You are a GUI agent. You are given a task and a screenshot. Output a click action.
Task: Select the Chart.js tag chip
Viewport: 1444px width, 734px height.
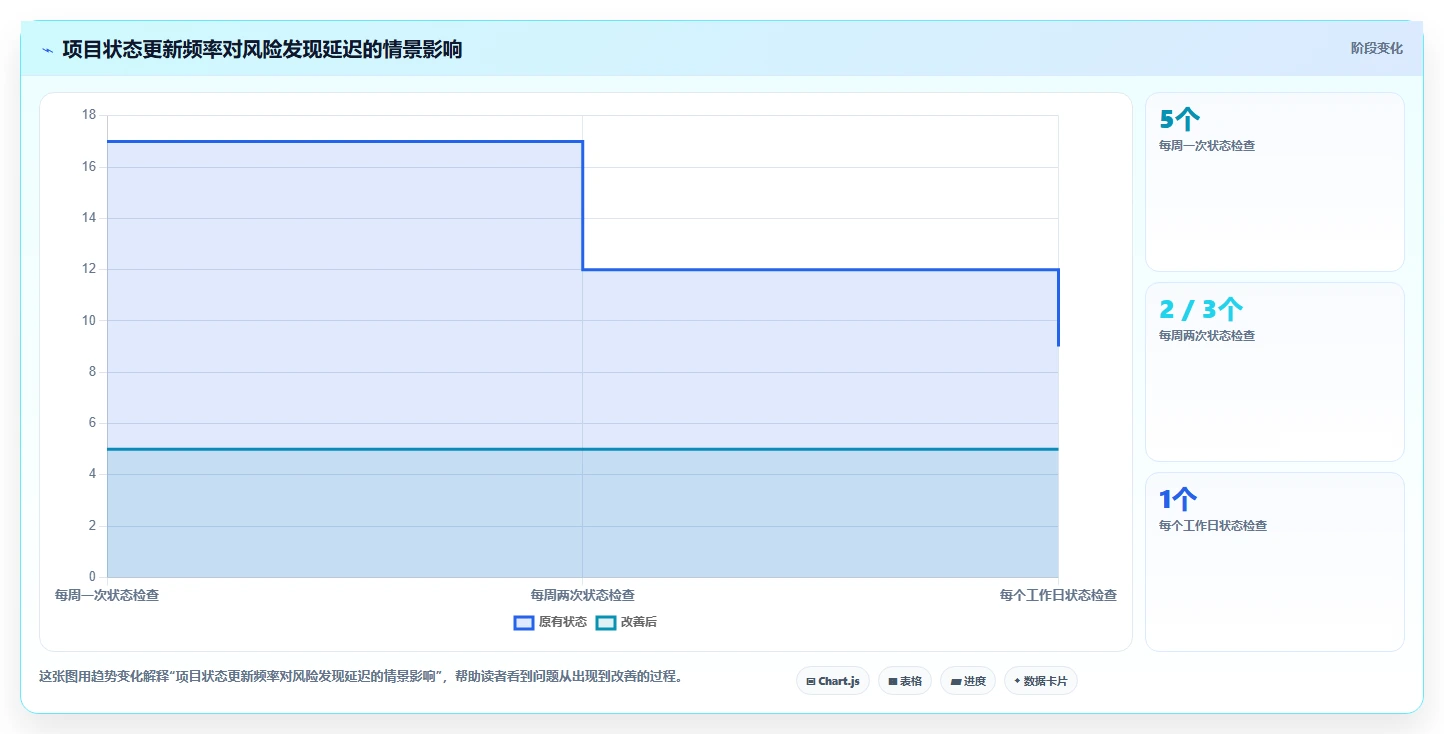[x=833, y=681]
